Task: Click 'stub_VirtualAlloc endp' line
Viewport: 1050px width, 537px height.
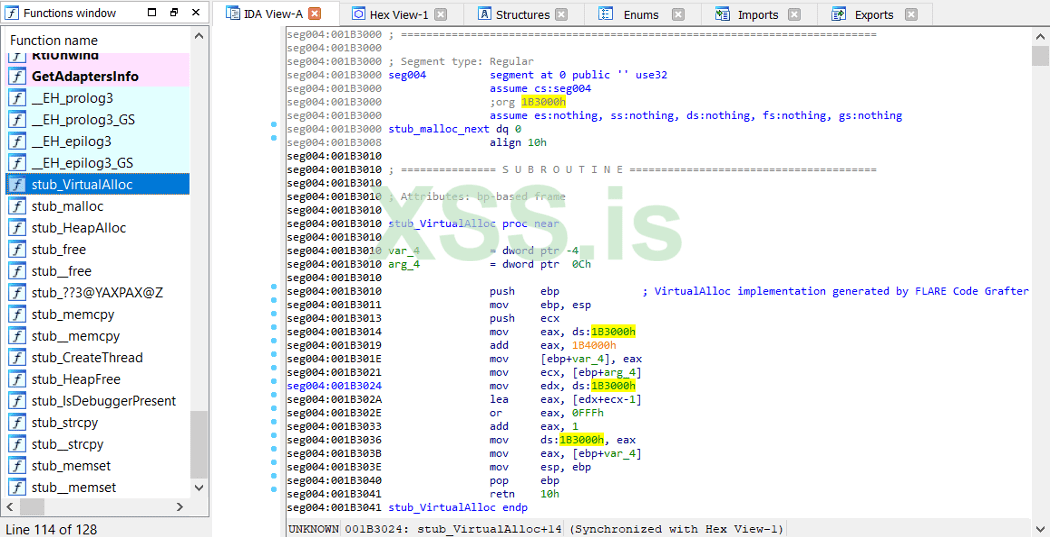Action: click(458, 508)
